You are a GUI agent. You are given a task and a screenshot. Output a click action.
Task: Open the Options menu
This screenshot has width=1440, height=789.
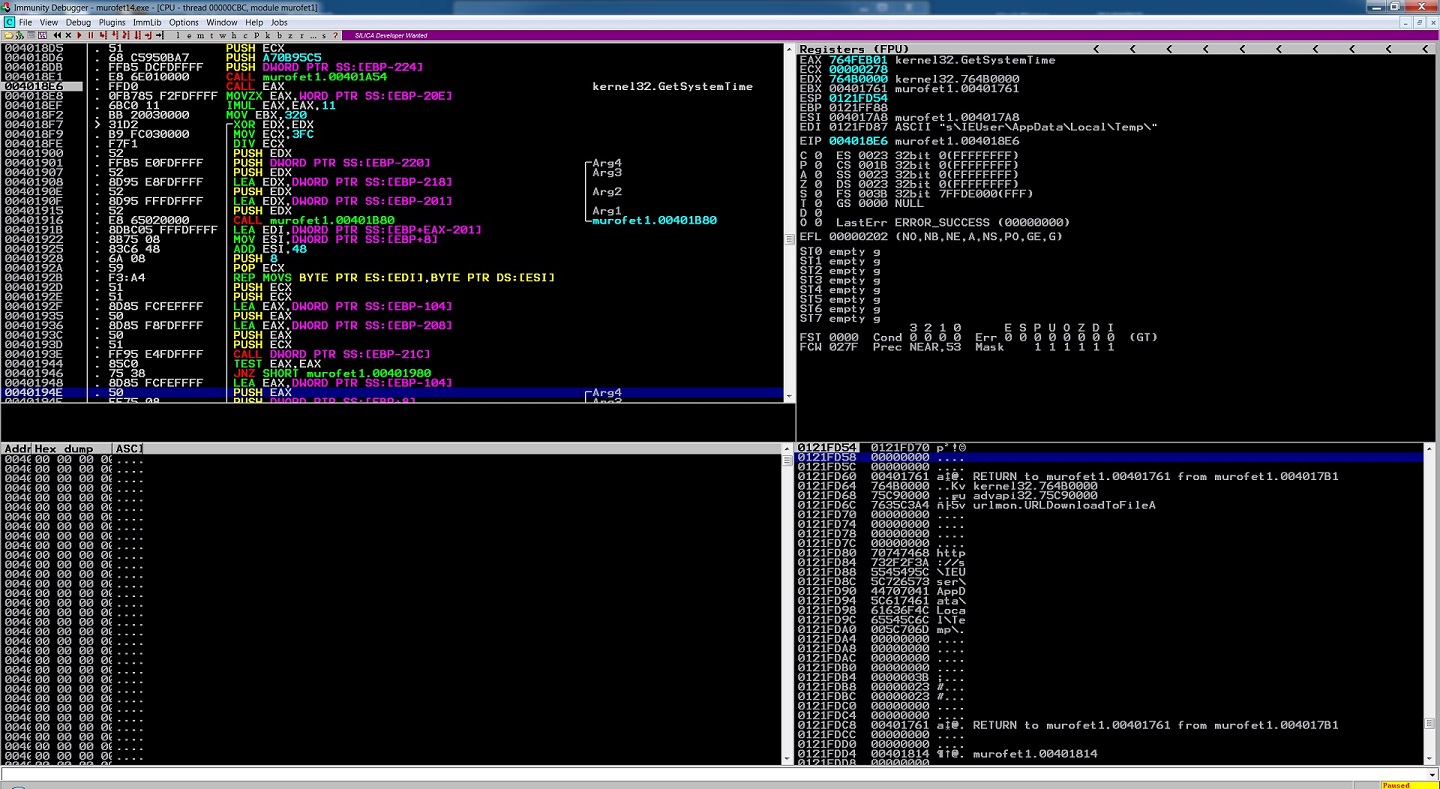click(183, 22)
